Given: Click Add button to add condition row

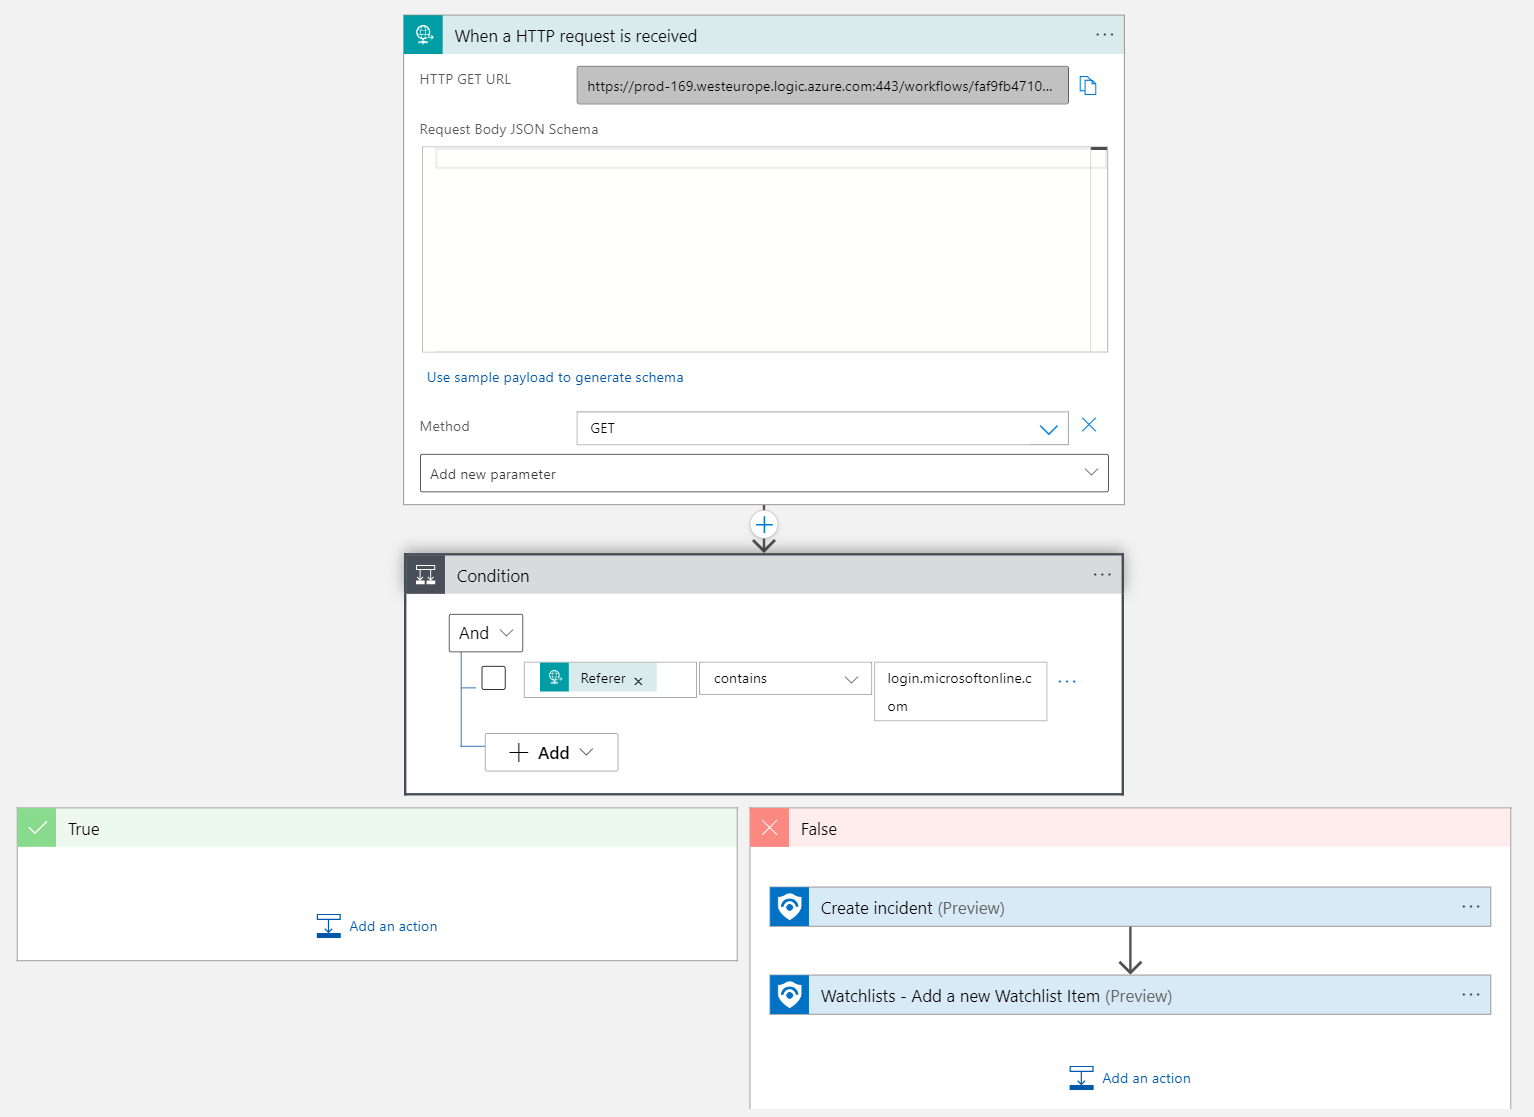Looking at the screenshot, I should point(551,753).
